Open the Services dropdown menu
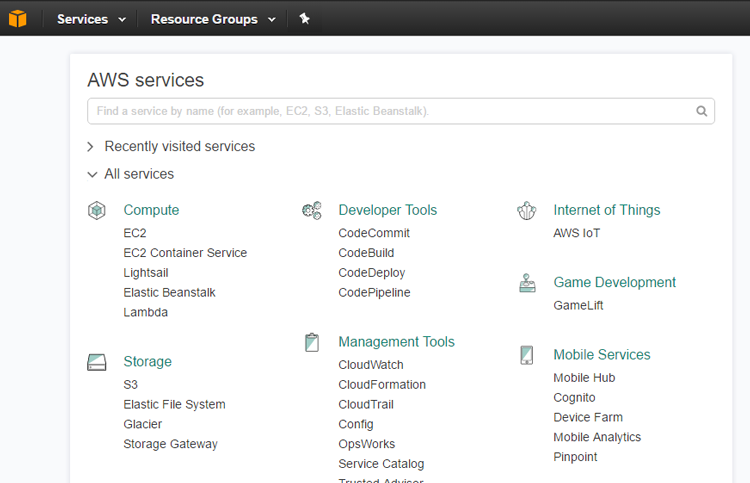The image size is (750, 483). [x=91, y=19]
